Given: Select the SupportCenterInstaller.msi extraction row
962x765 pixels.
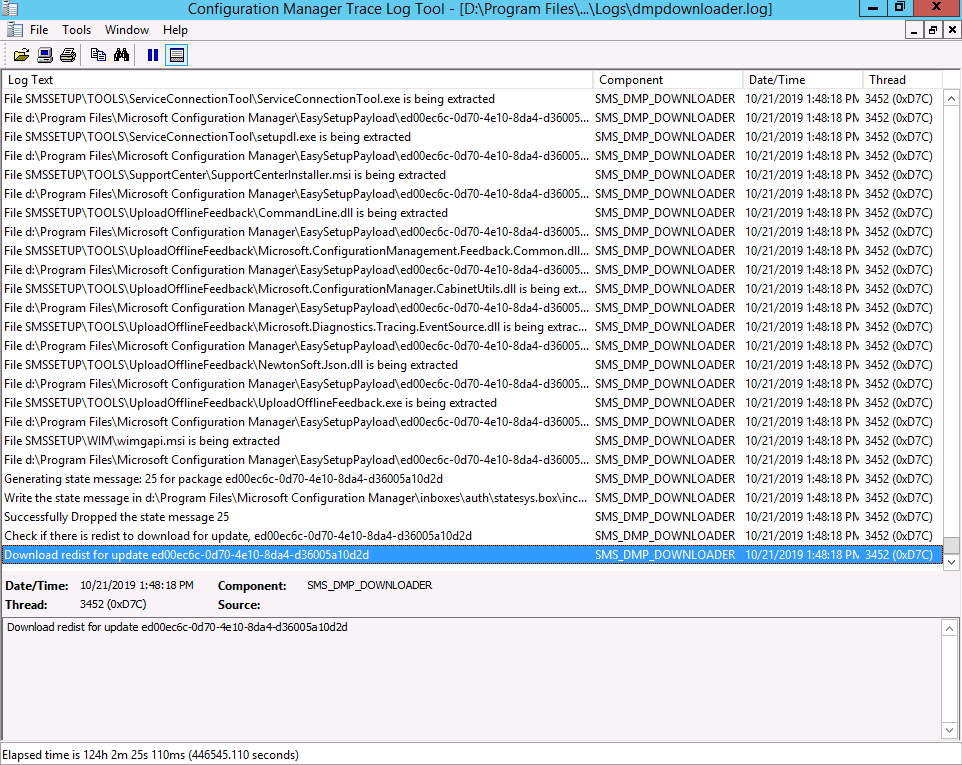Looking at the screenshot, I should click(472, 175).
